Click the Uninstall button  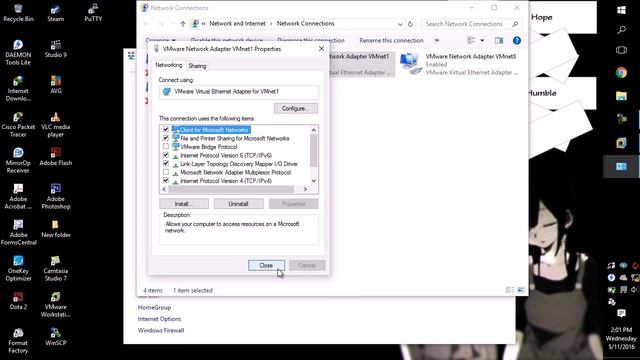click(238, 204)
